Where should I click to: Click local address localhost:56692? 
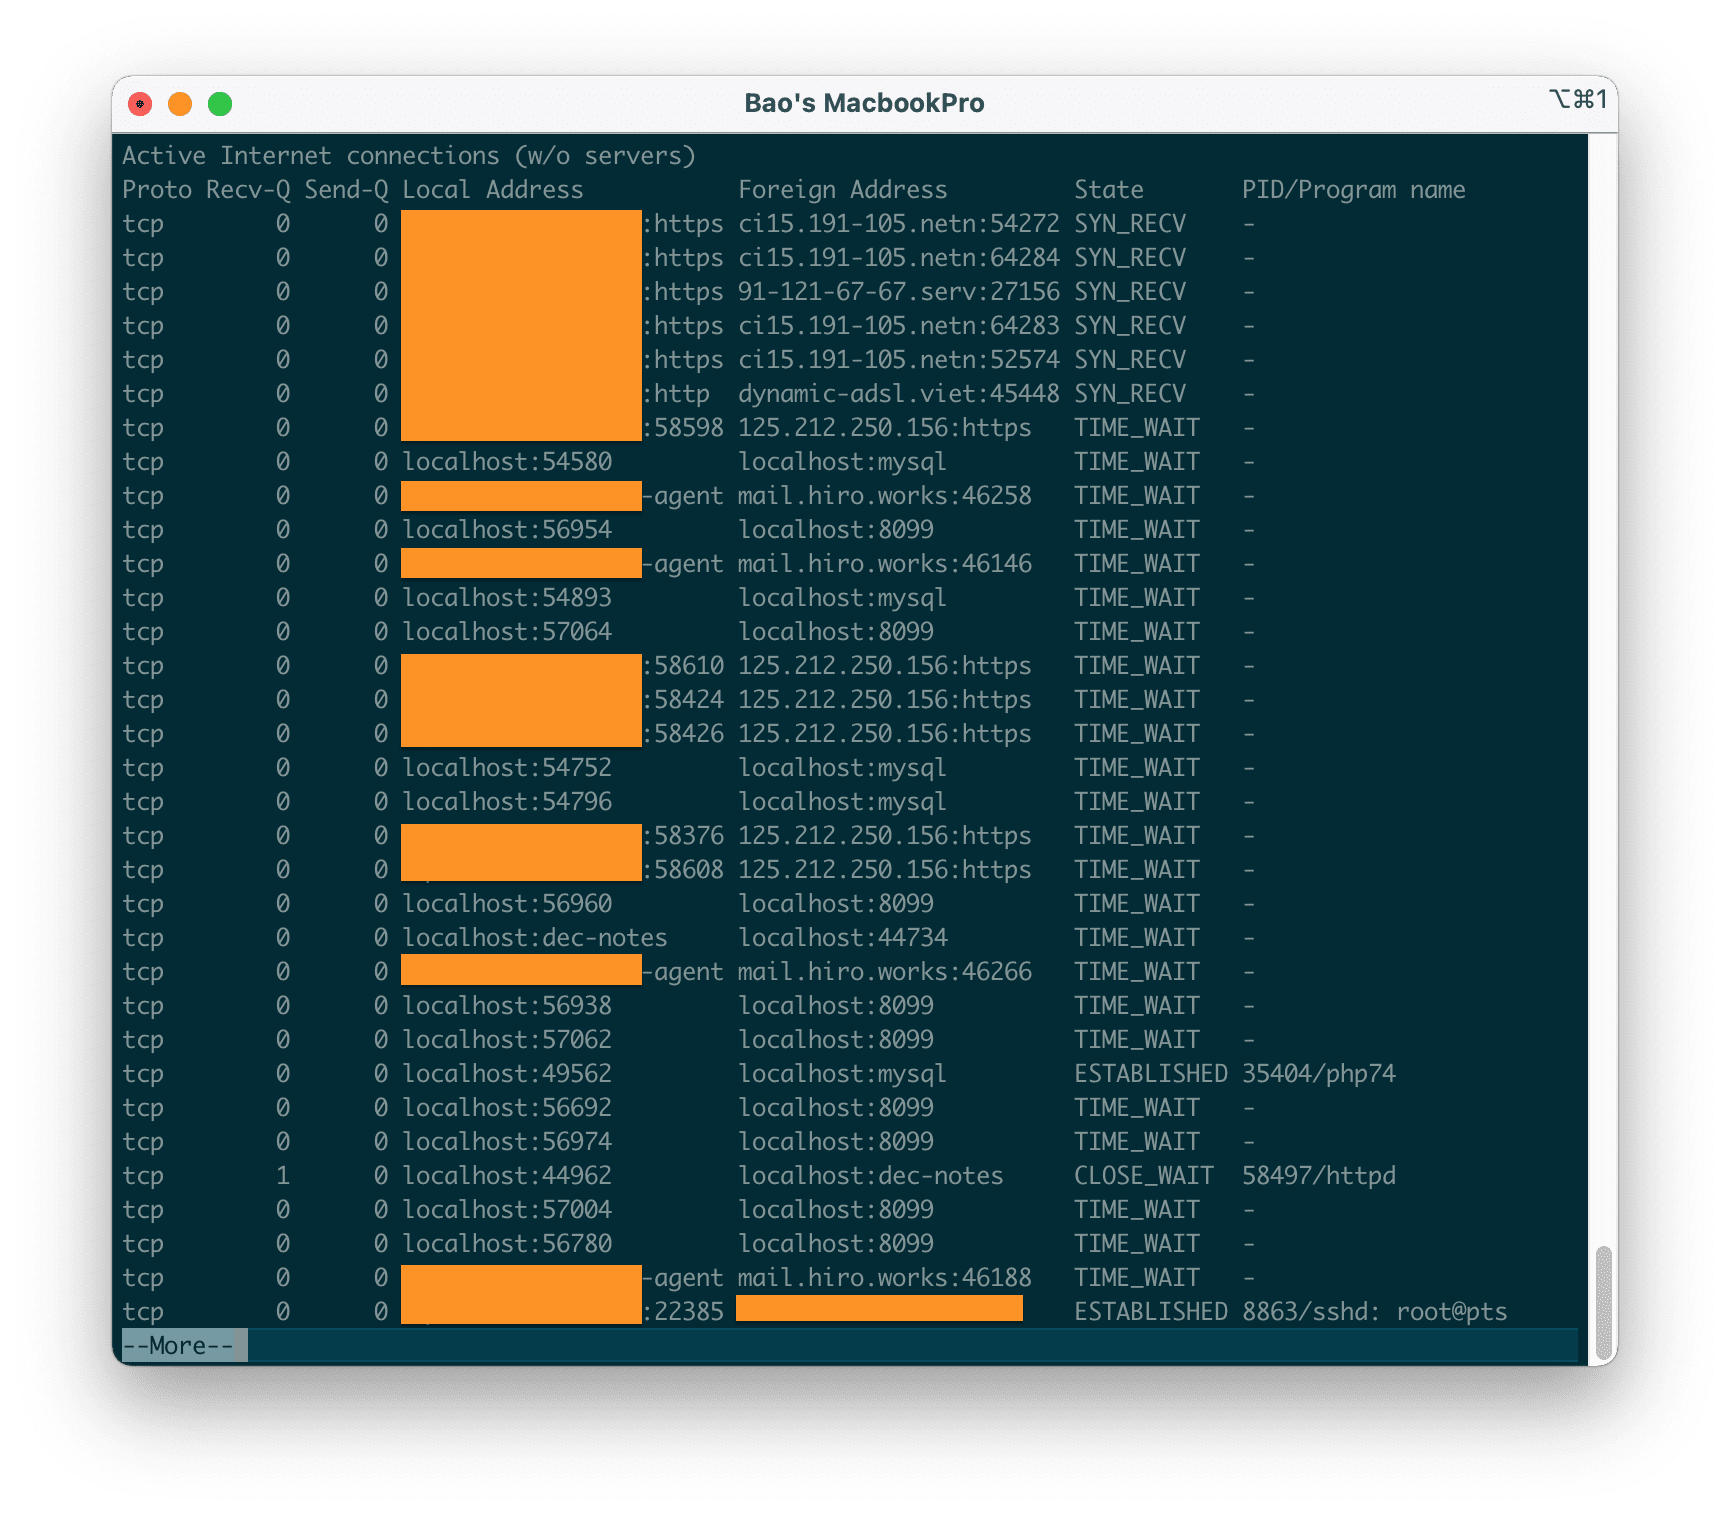[507, 1108]
